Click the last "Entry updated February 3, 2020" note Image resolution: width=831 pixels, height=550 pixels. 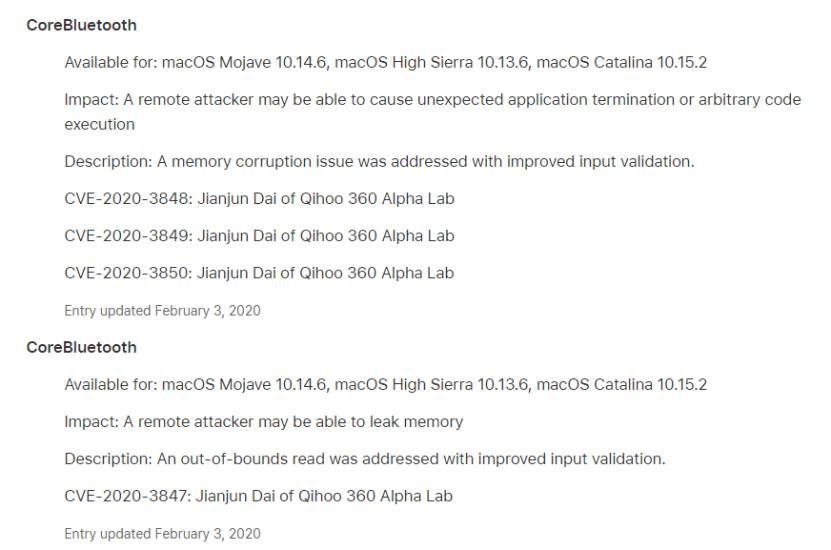[162, 534]
